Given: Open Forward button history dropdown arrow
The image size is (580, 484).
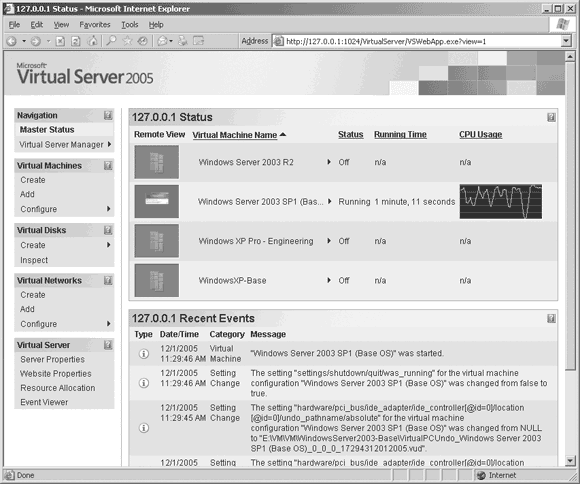Looking at the screenshot, I should 48,41.
